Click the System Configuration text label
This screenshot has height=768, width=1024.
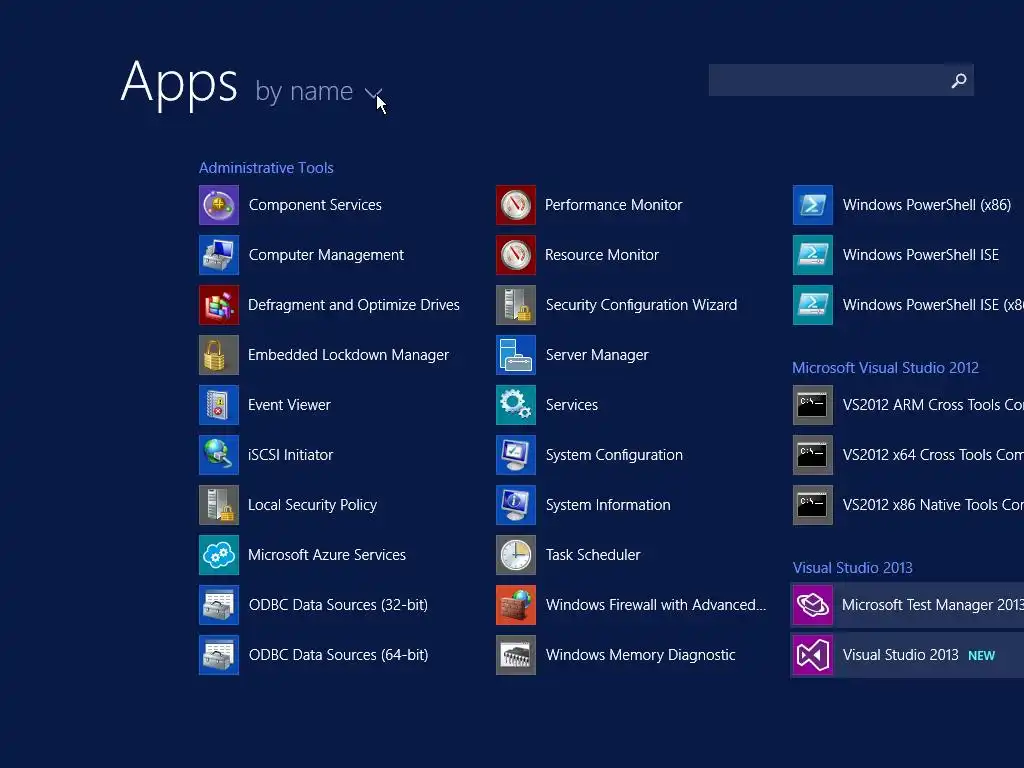[615, 455]
